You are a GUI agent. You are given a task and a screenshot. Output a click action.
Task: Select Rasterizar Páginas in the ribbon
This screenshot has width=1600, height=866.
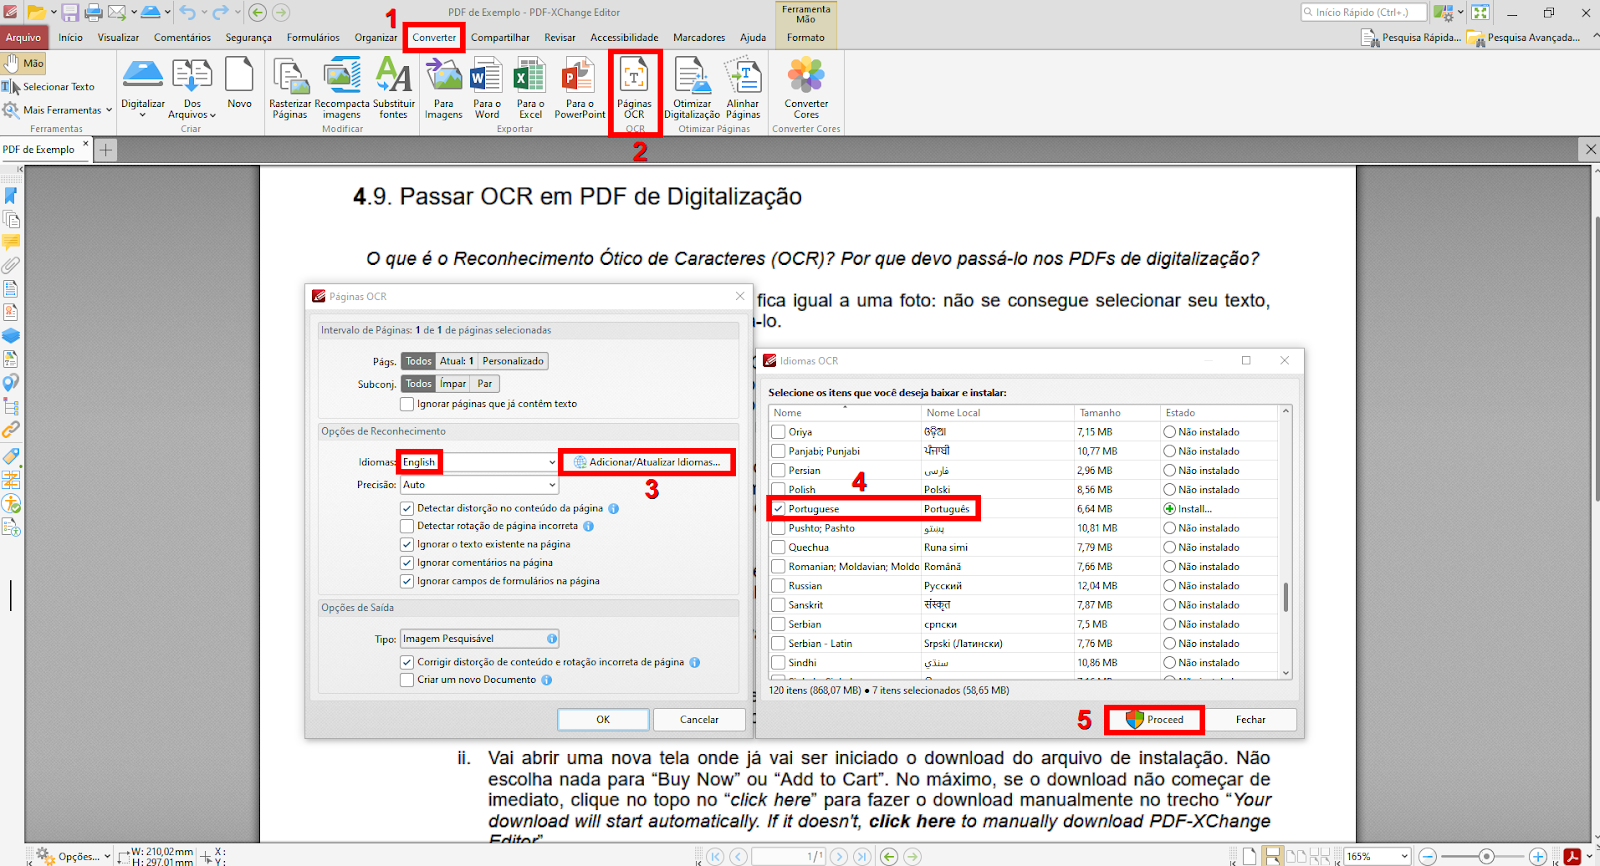(x=290, y=88)
